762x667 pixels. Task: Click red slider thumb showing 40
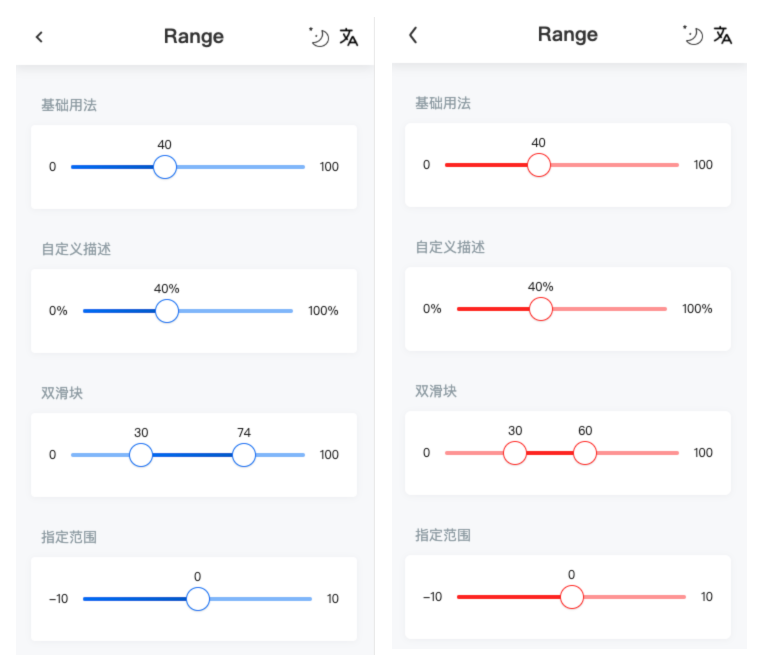[538, 165]
